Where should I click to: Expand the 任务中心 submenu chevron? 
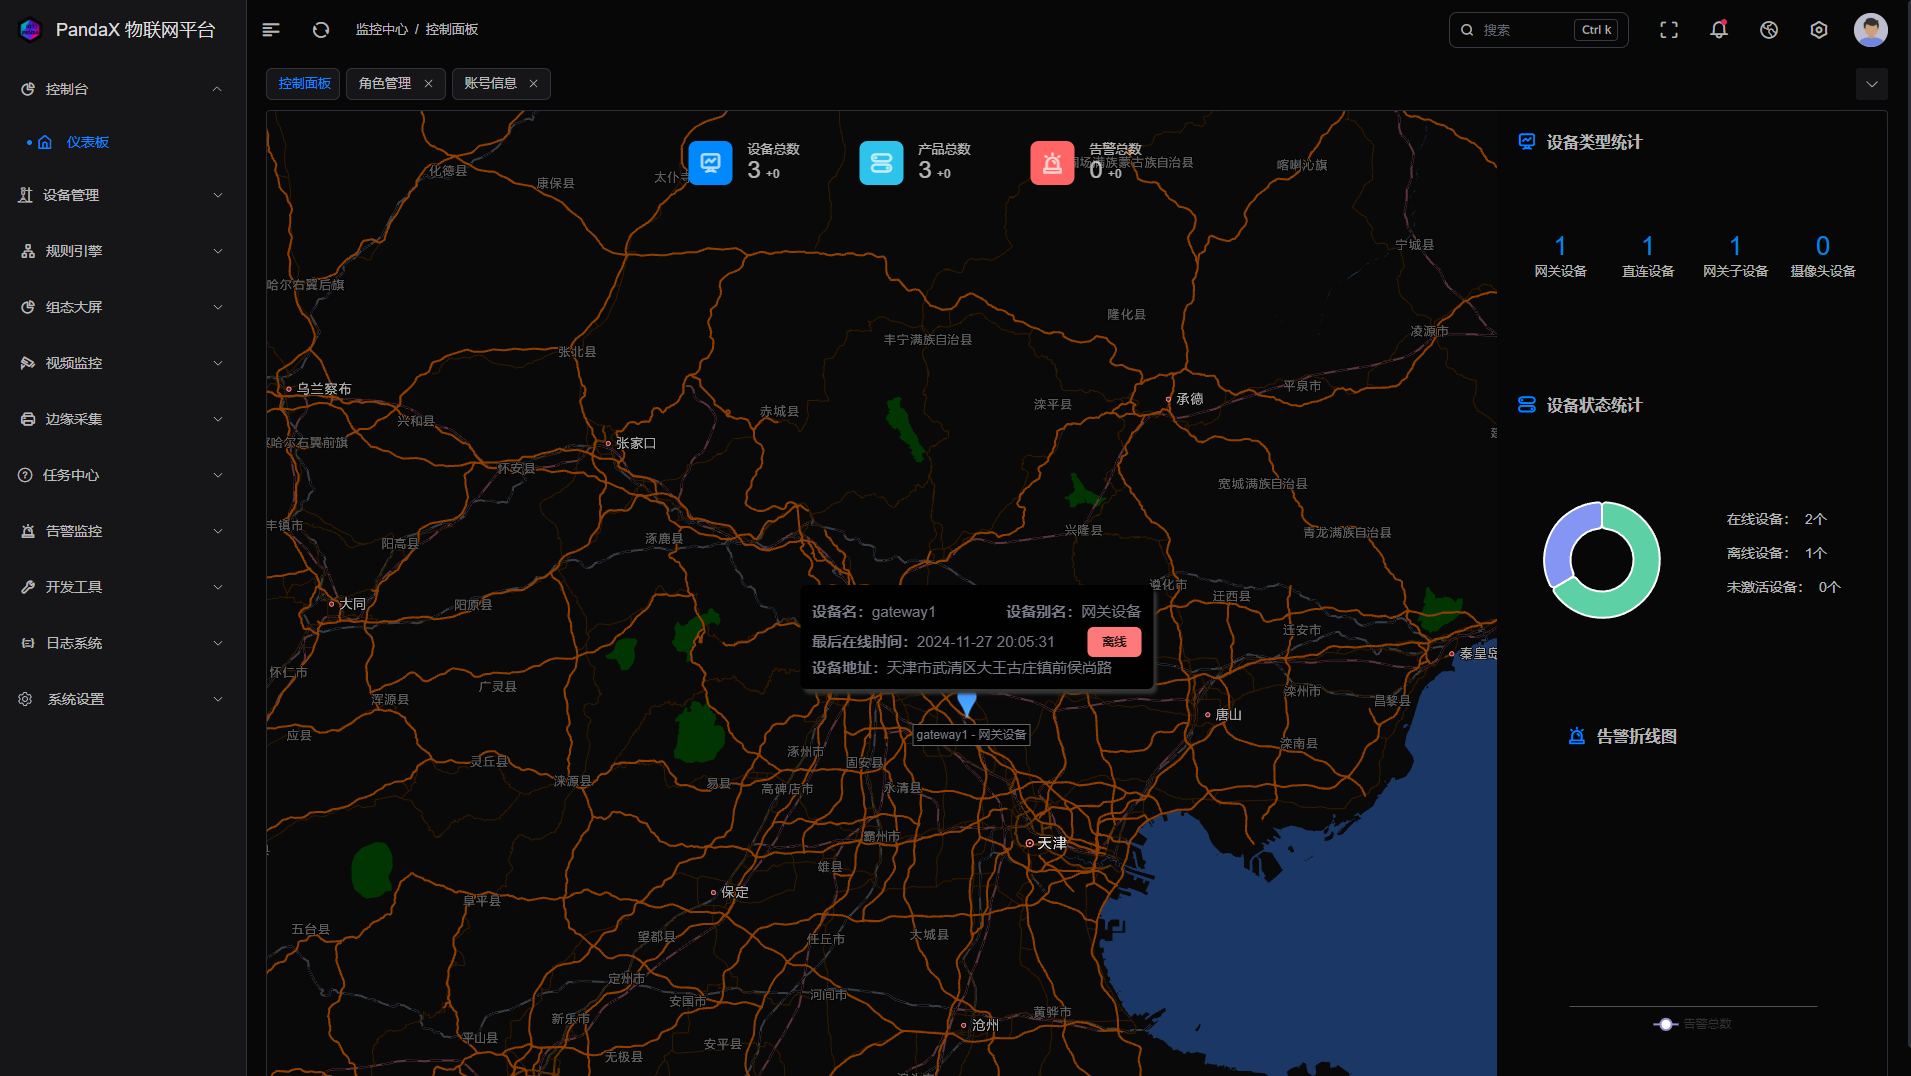coord(218,475)
